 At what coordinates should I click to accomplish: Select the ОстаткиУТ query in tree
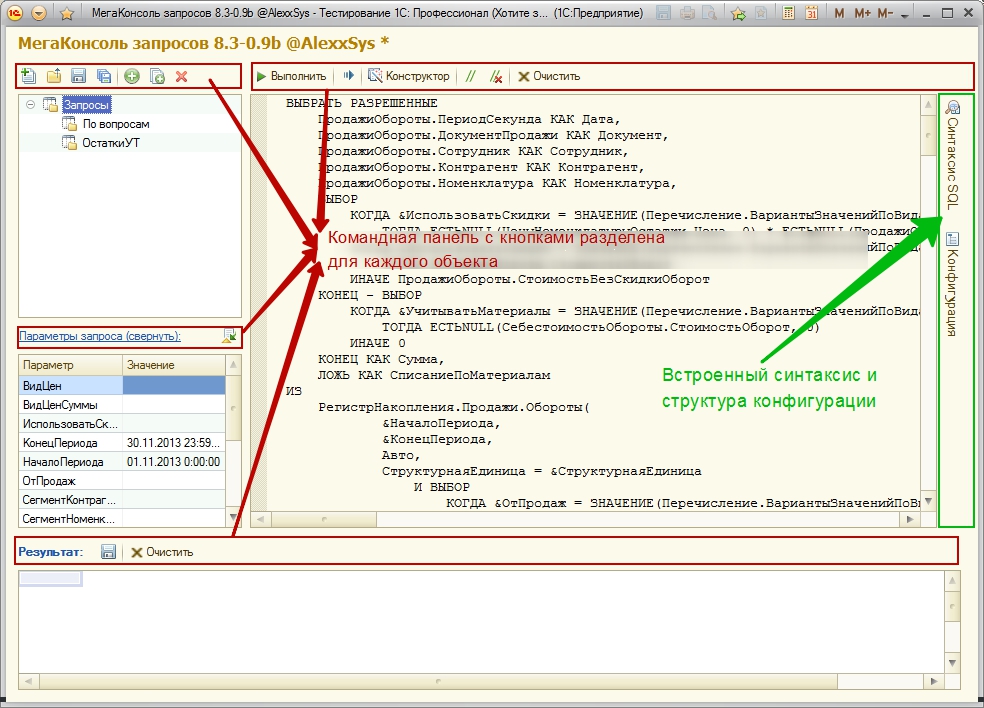pyautogui.click(x=109, y=143)
